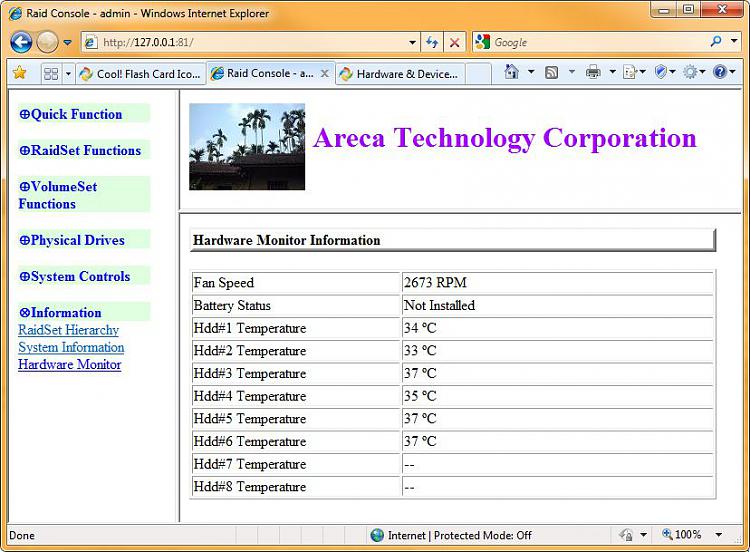750x552 pixels.
Task: Open the Safety shield menu
Action: pos(665,72)
